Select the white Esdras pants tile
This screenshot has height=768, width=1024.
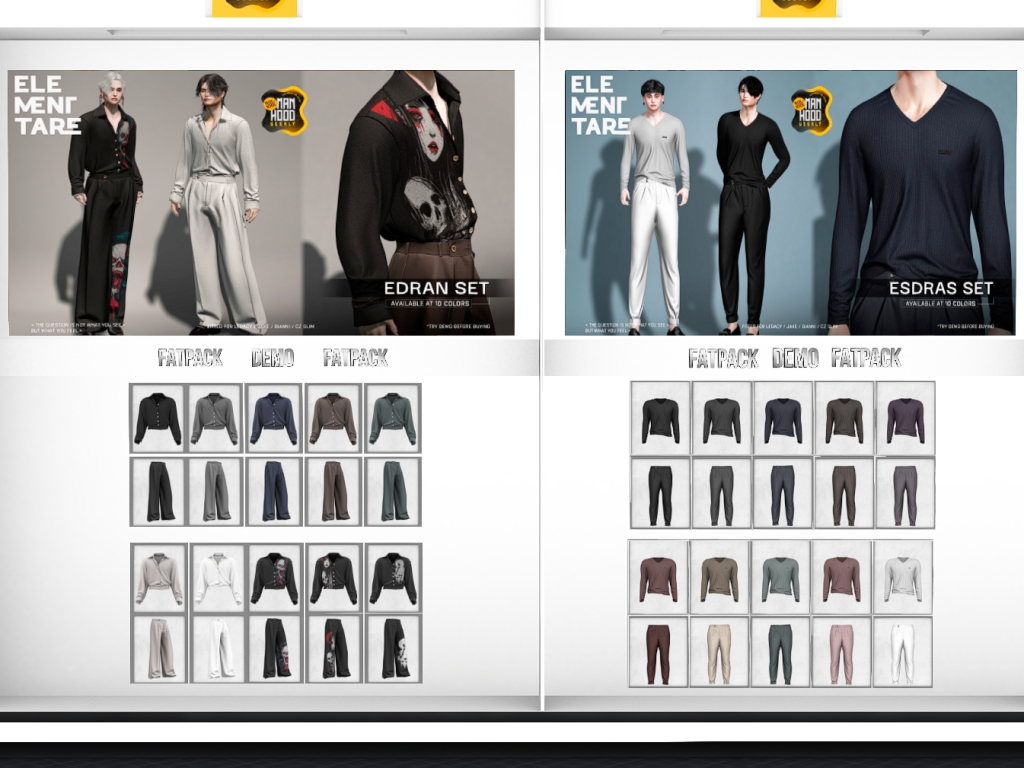[903, 652]
